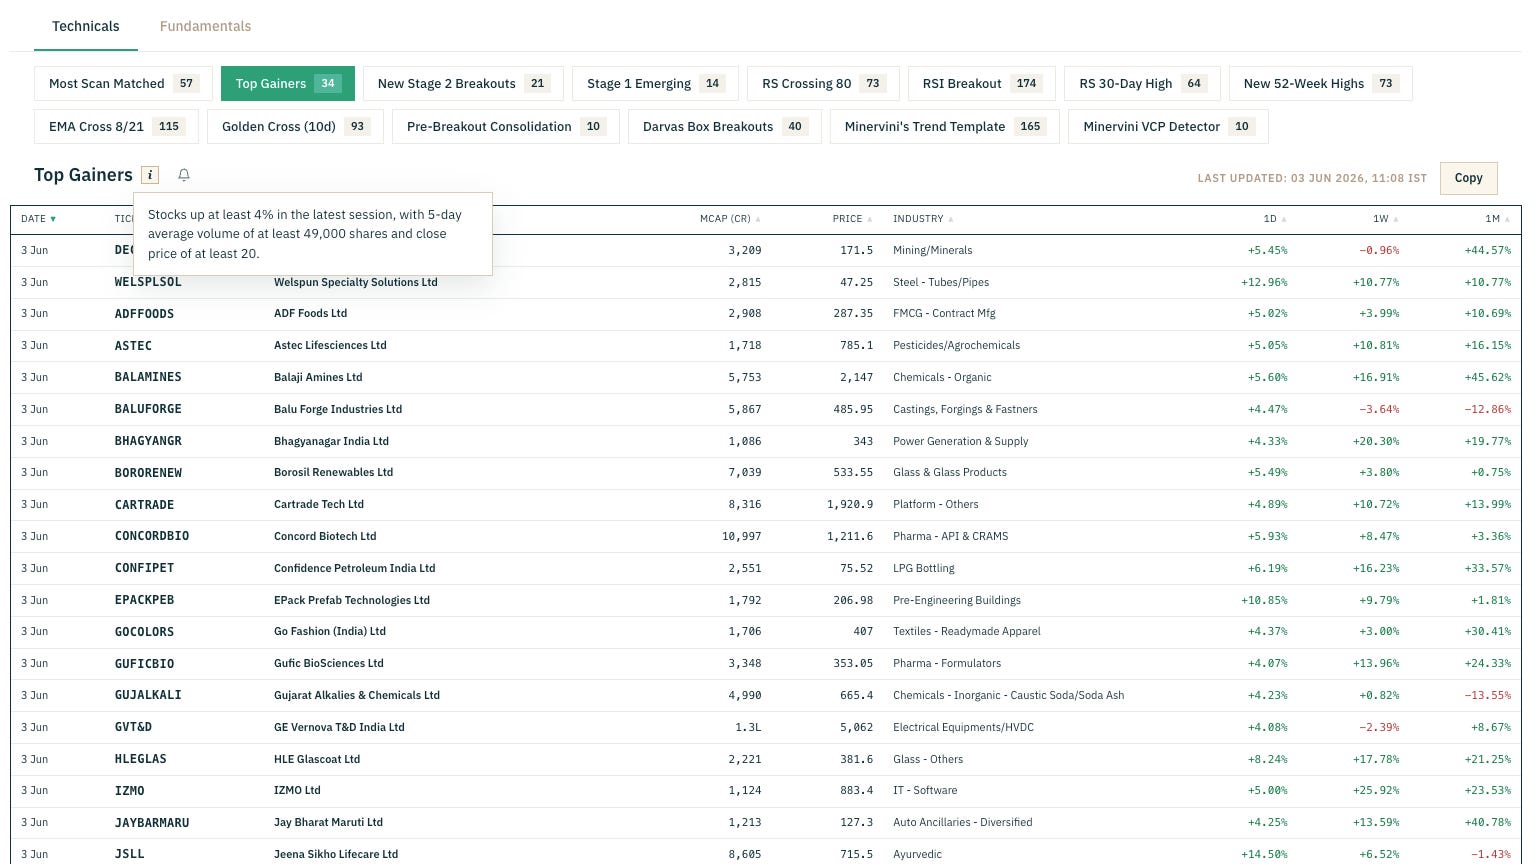
Task: Click the Mining/Minerals industry cell
Action: (x=932, y=250)
